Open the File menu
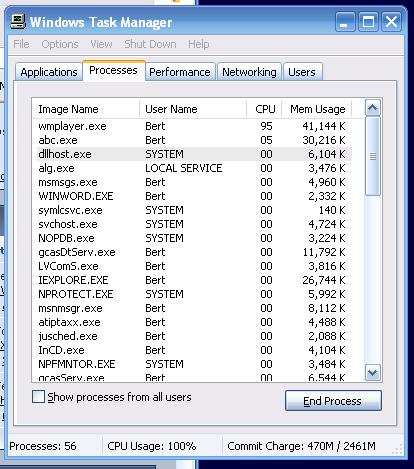This screenshot has height=469, width=414. pos(21,44)
